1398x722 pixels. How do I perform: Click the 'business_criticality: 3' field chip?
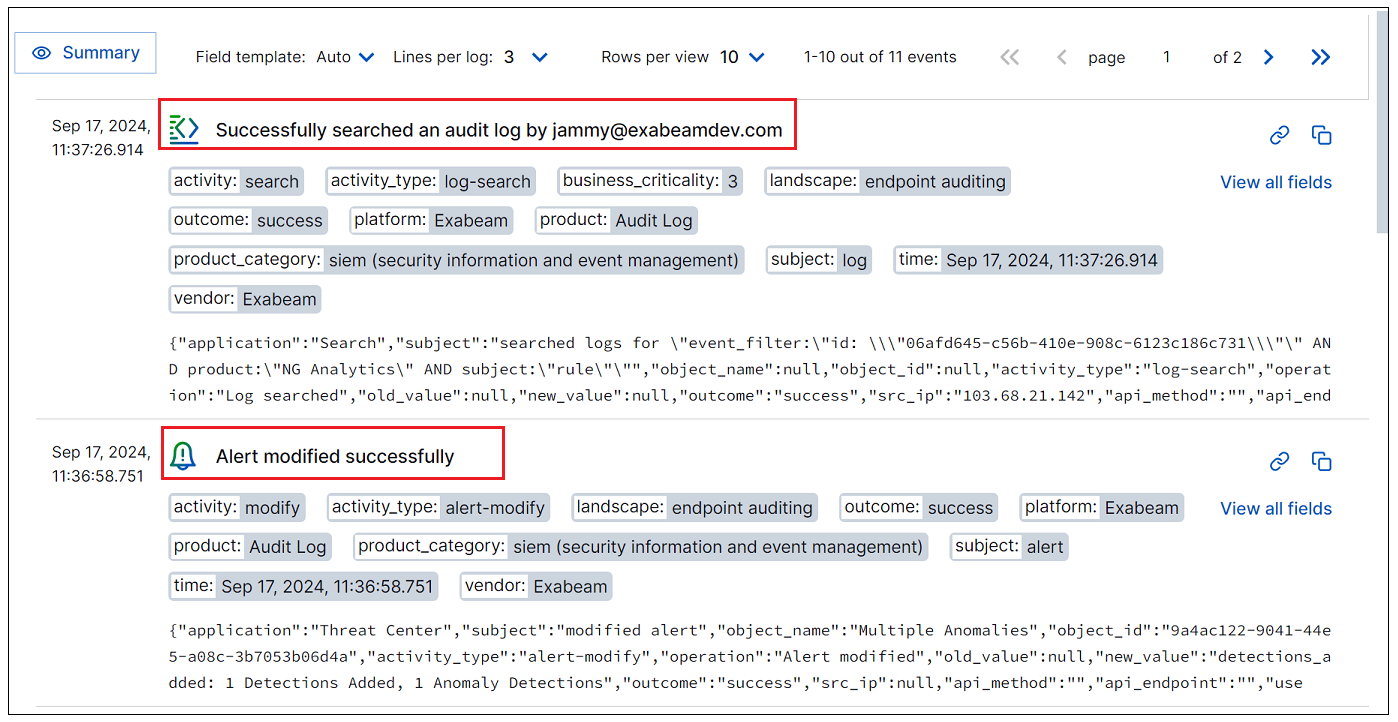pos(651,181)
